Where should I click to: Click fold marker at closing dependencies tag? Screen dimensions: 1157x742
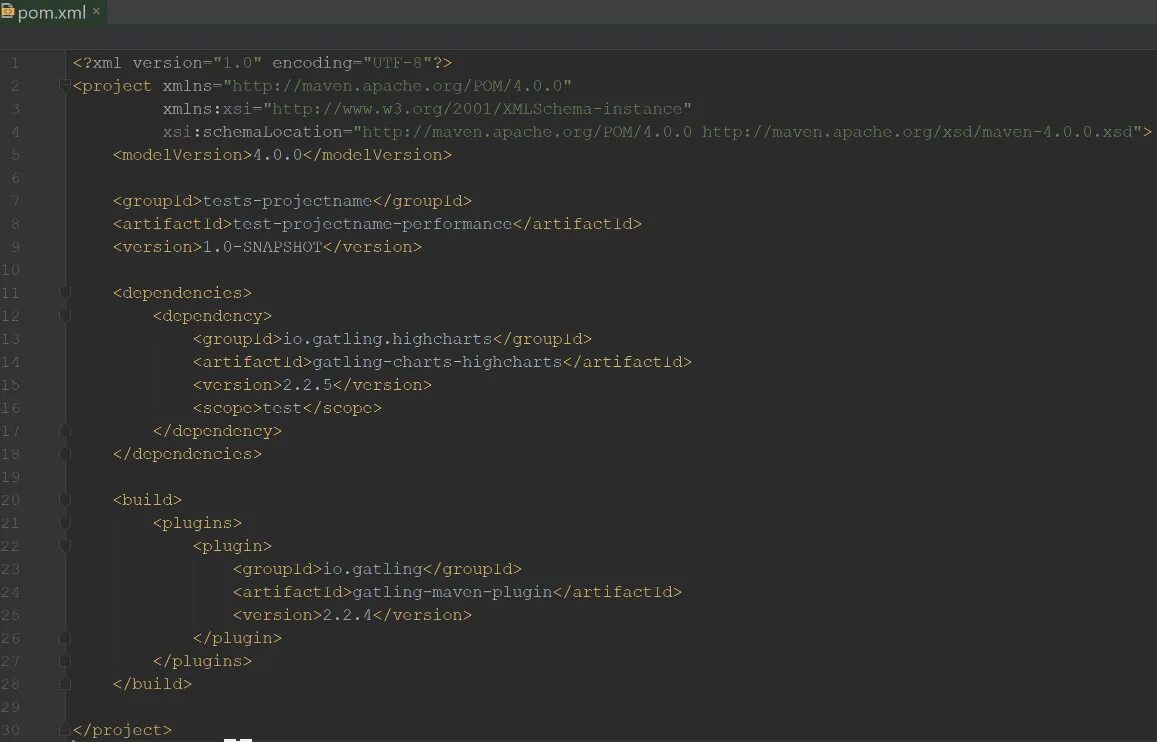point(65,454)
